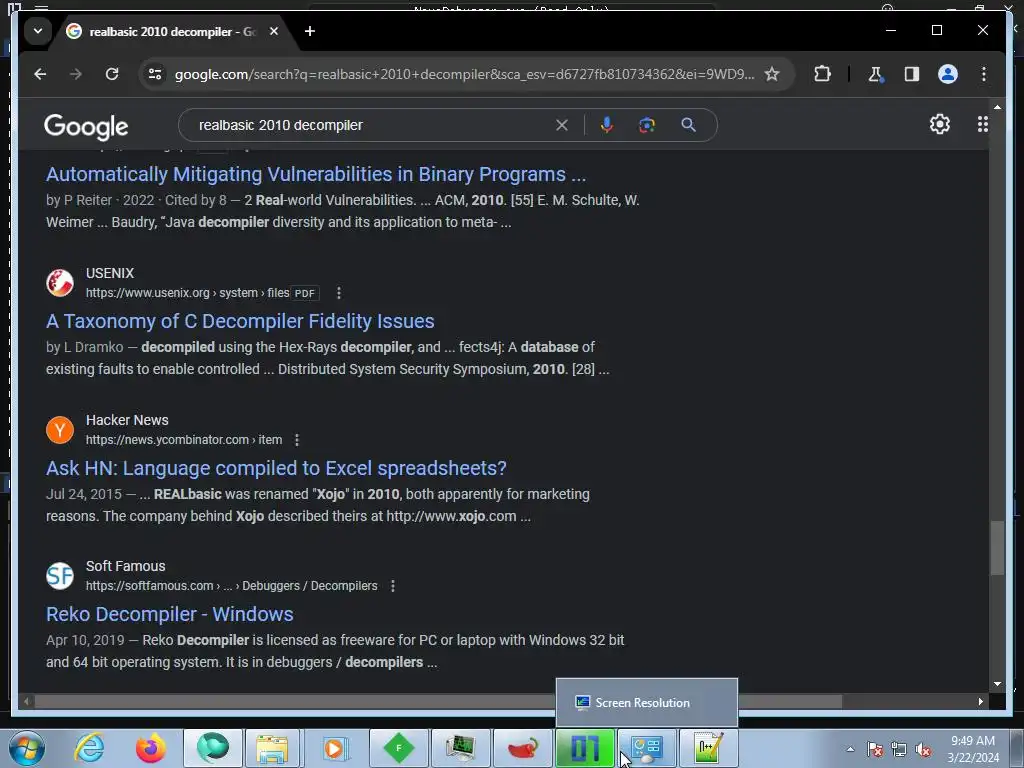Viewport: 1024px width, 768px height.
Task: Search by image with Lens icon
Action: point(647,125)
